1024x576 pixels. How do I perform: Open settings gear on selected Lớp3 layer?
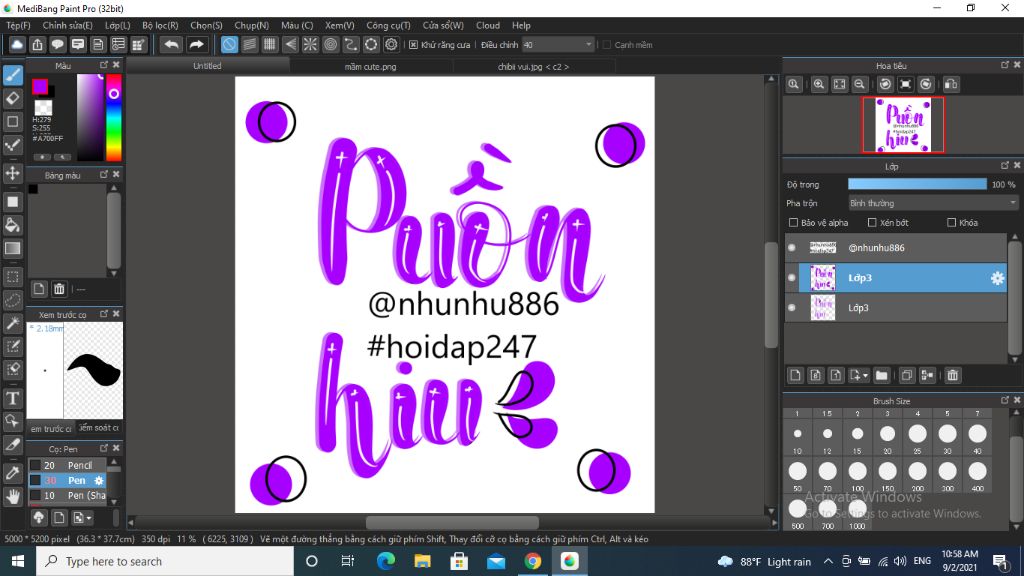click(997, 278)
